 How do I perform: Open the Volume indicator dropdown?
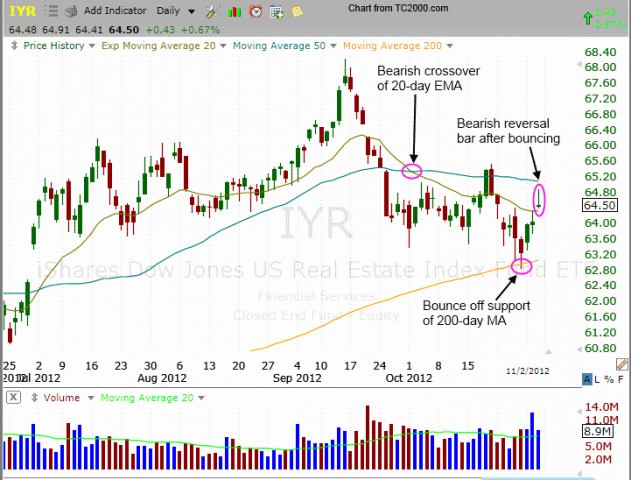[91, 398]
